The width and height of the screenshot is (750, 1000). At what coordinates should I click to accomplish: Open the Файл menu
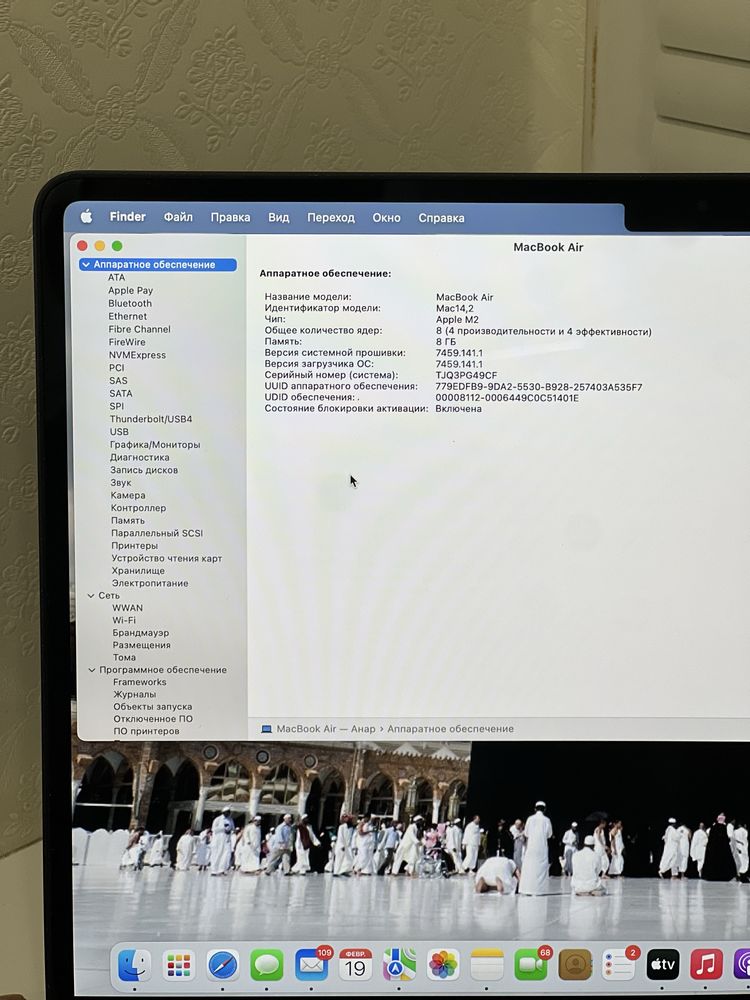click(x=178, y=217)
